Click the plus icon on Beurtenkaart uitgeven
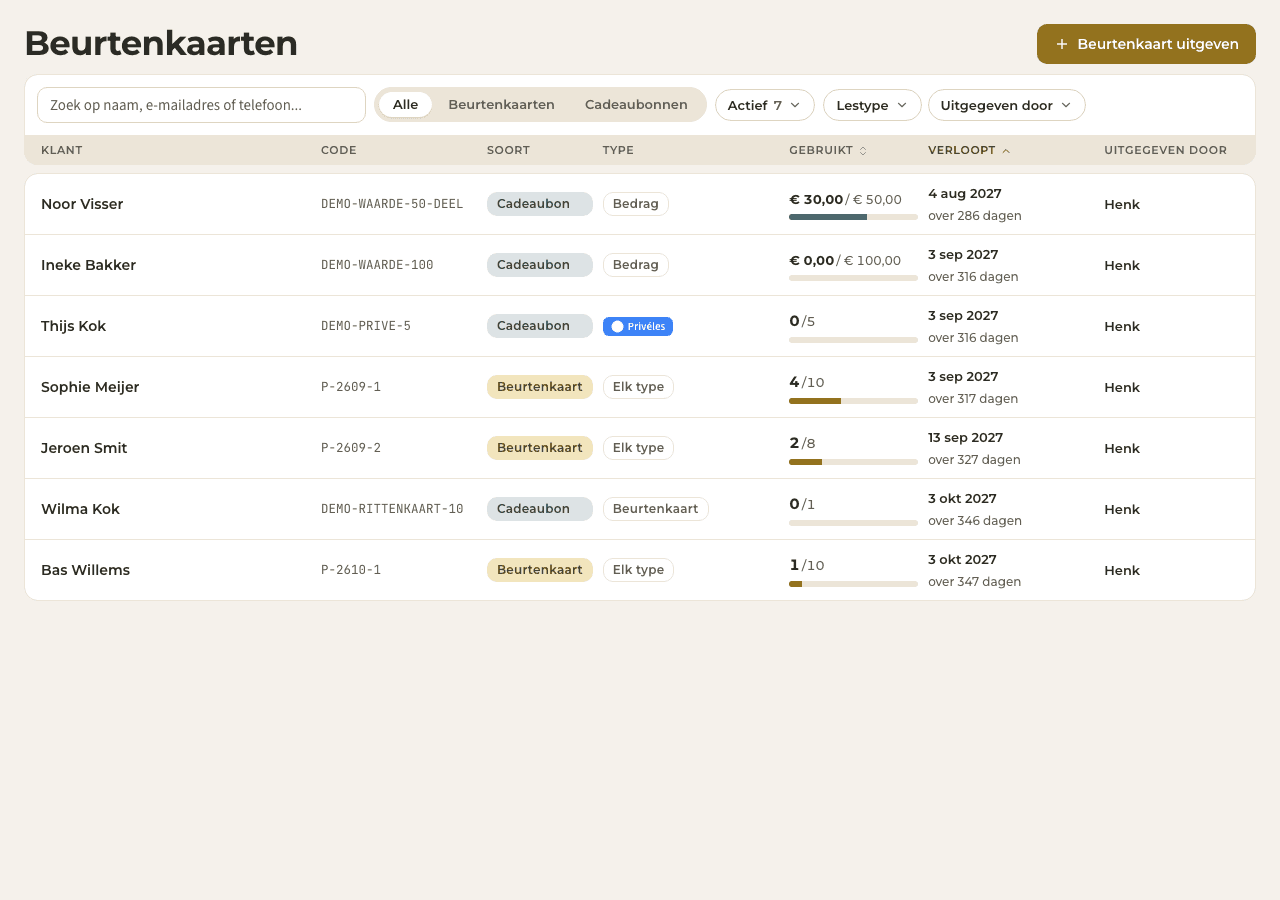 click(x=1062, y=44)
